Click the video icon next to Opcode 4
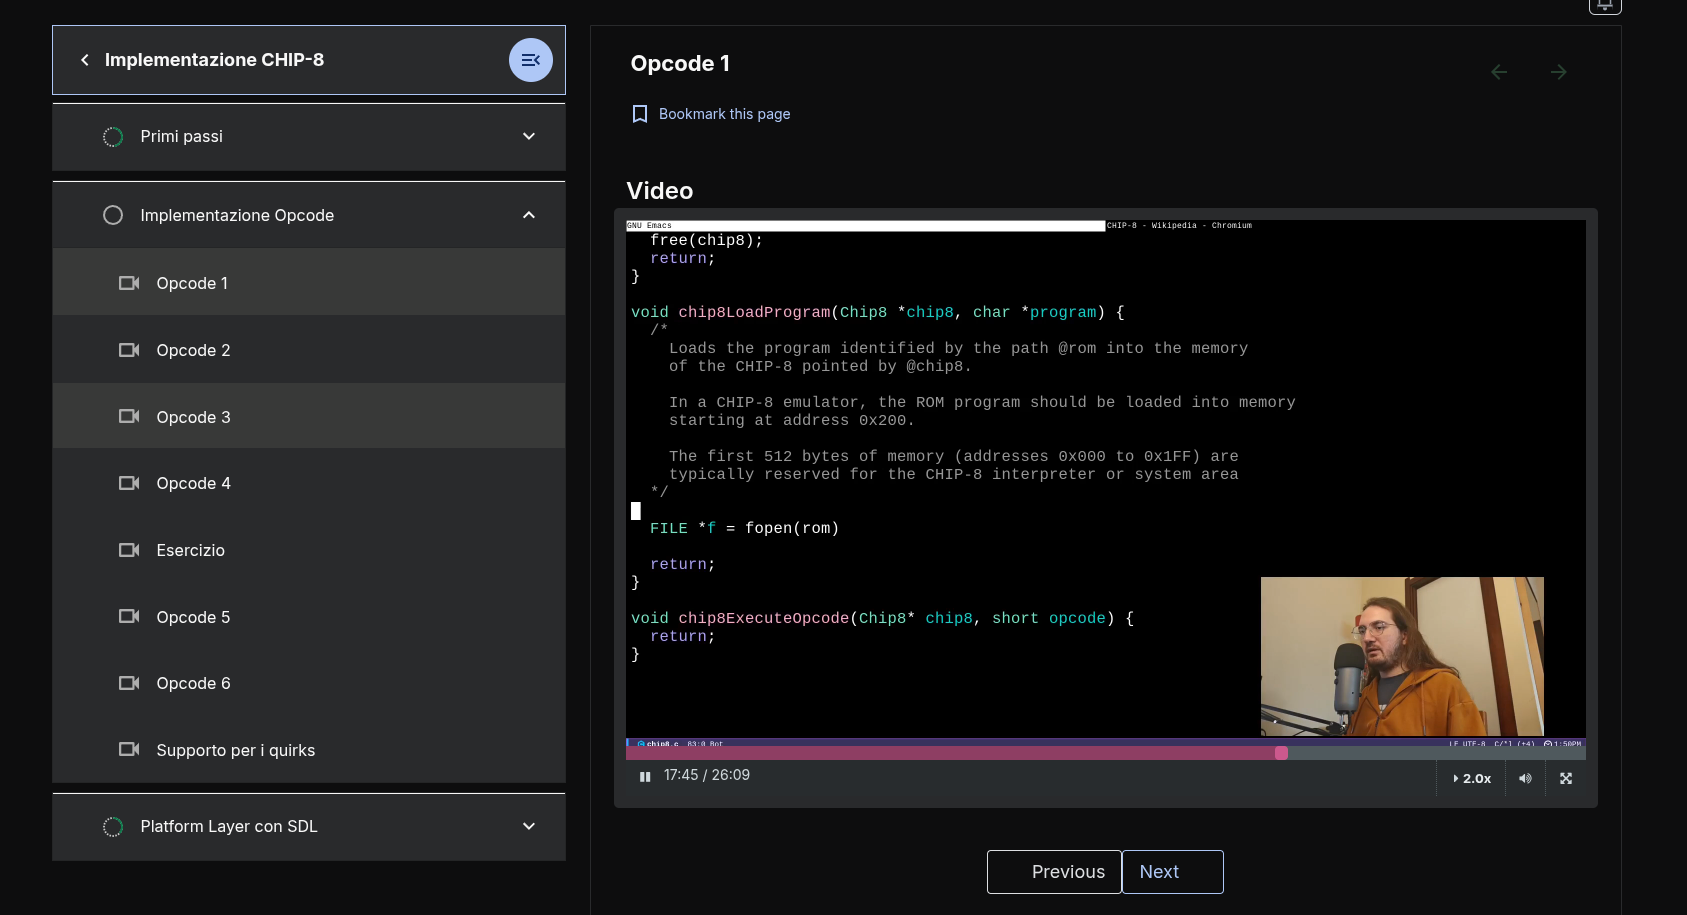The width and height of the screenshot is (1687, 915). coord(129,483)
